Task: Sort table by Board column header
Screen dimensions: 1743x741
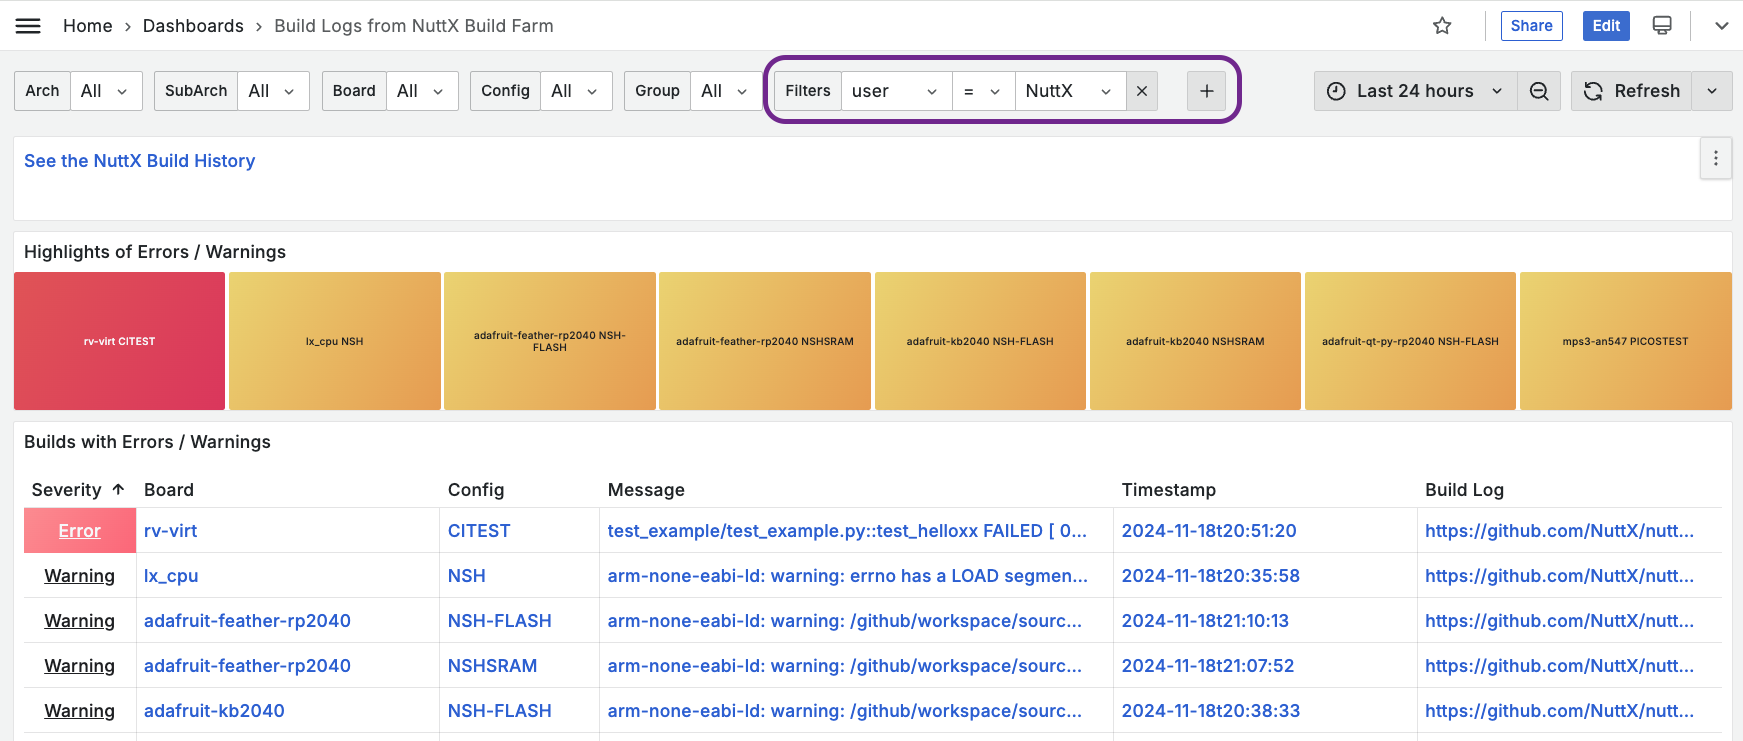Action: pos(169,490)
